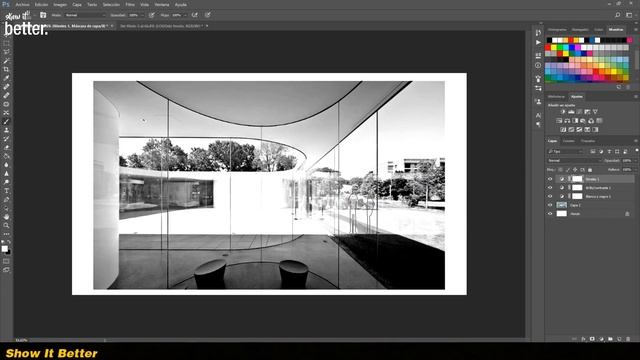Select the Capa 1 layer thumbnail
Screen dimensions: 640x360
click(x=562, y=205)
